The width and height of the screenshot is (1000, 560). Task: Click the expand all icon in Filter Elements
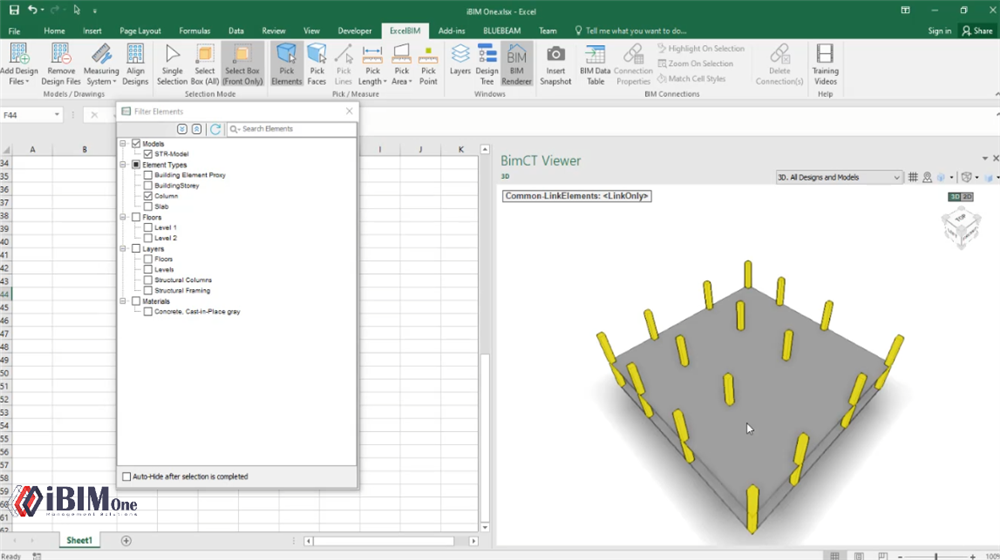tap(182, 129)
